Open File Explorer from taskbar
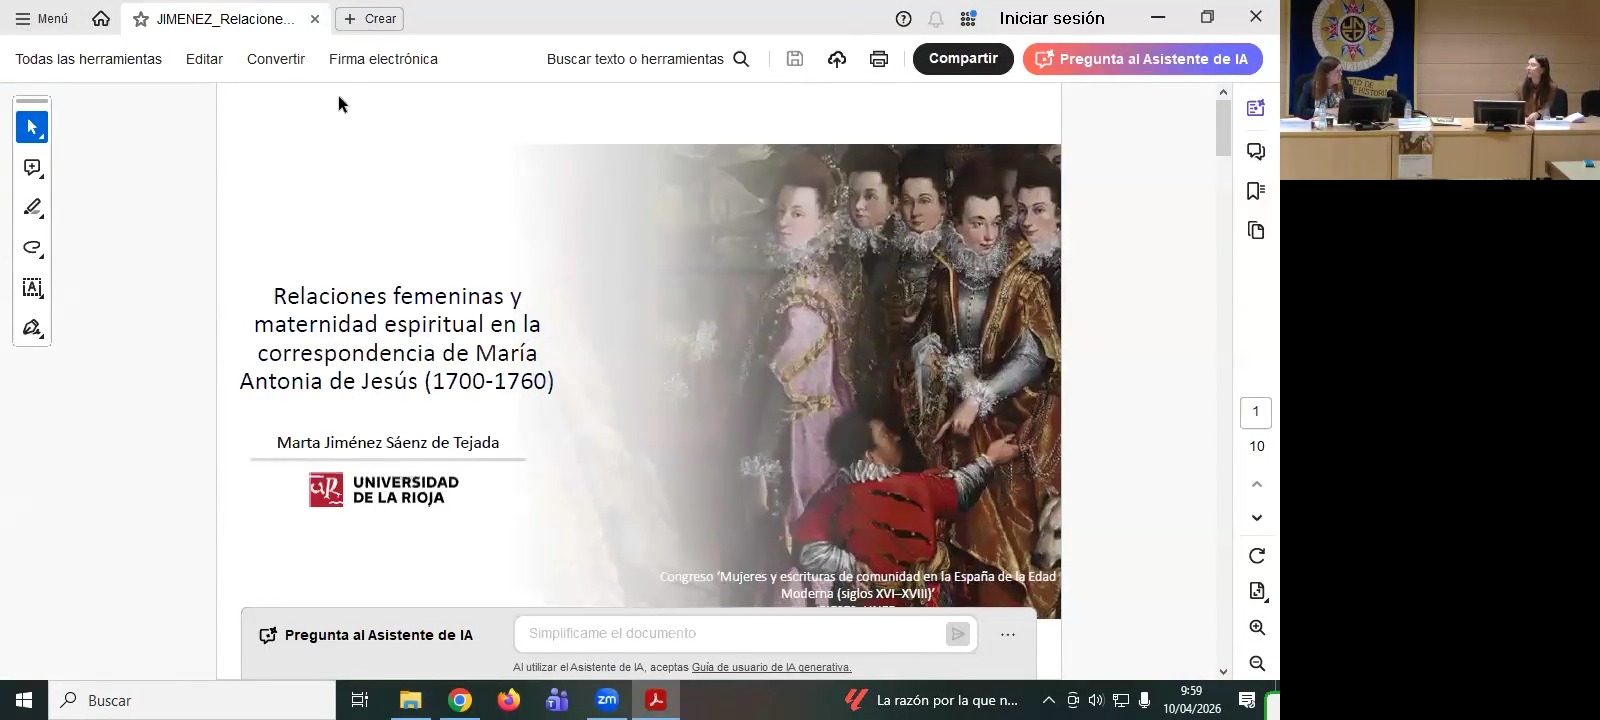The image size is (1600, 720). tap(411, 700)
